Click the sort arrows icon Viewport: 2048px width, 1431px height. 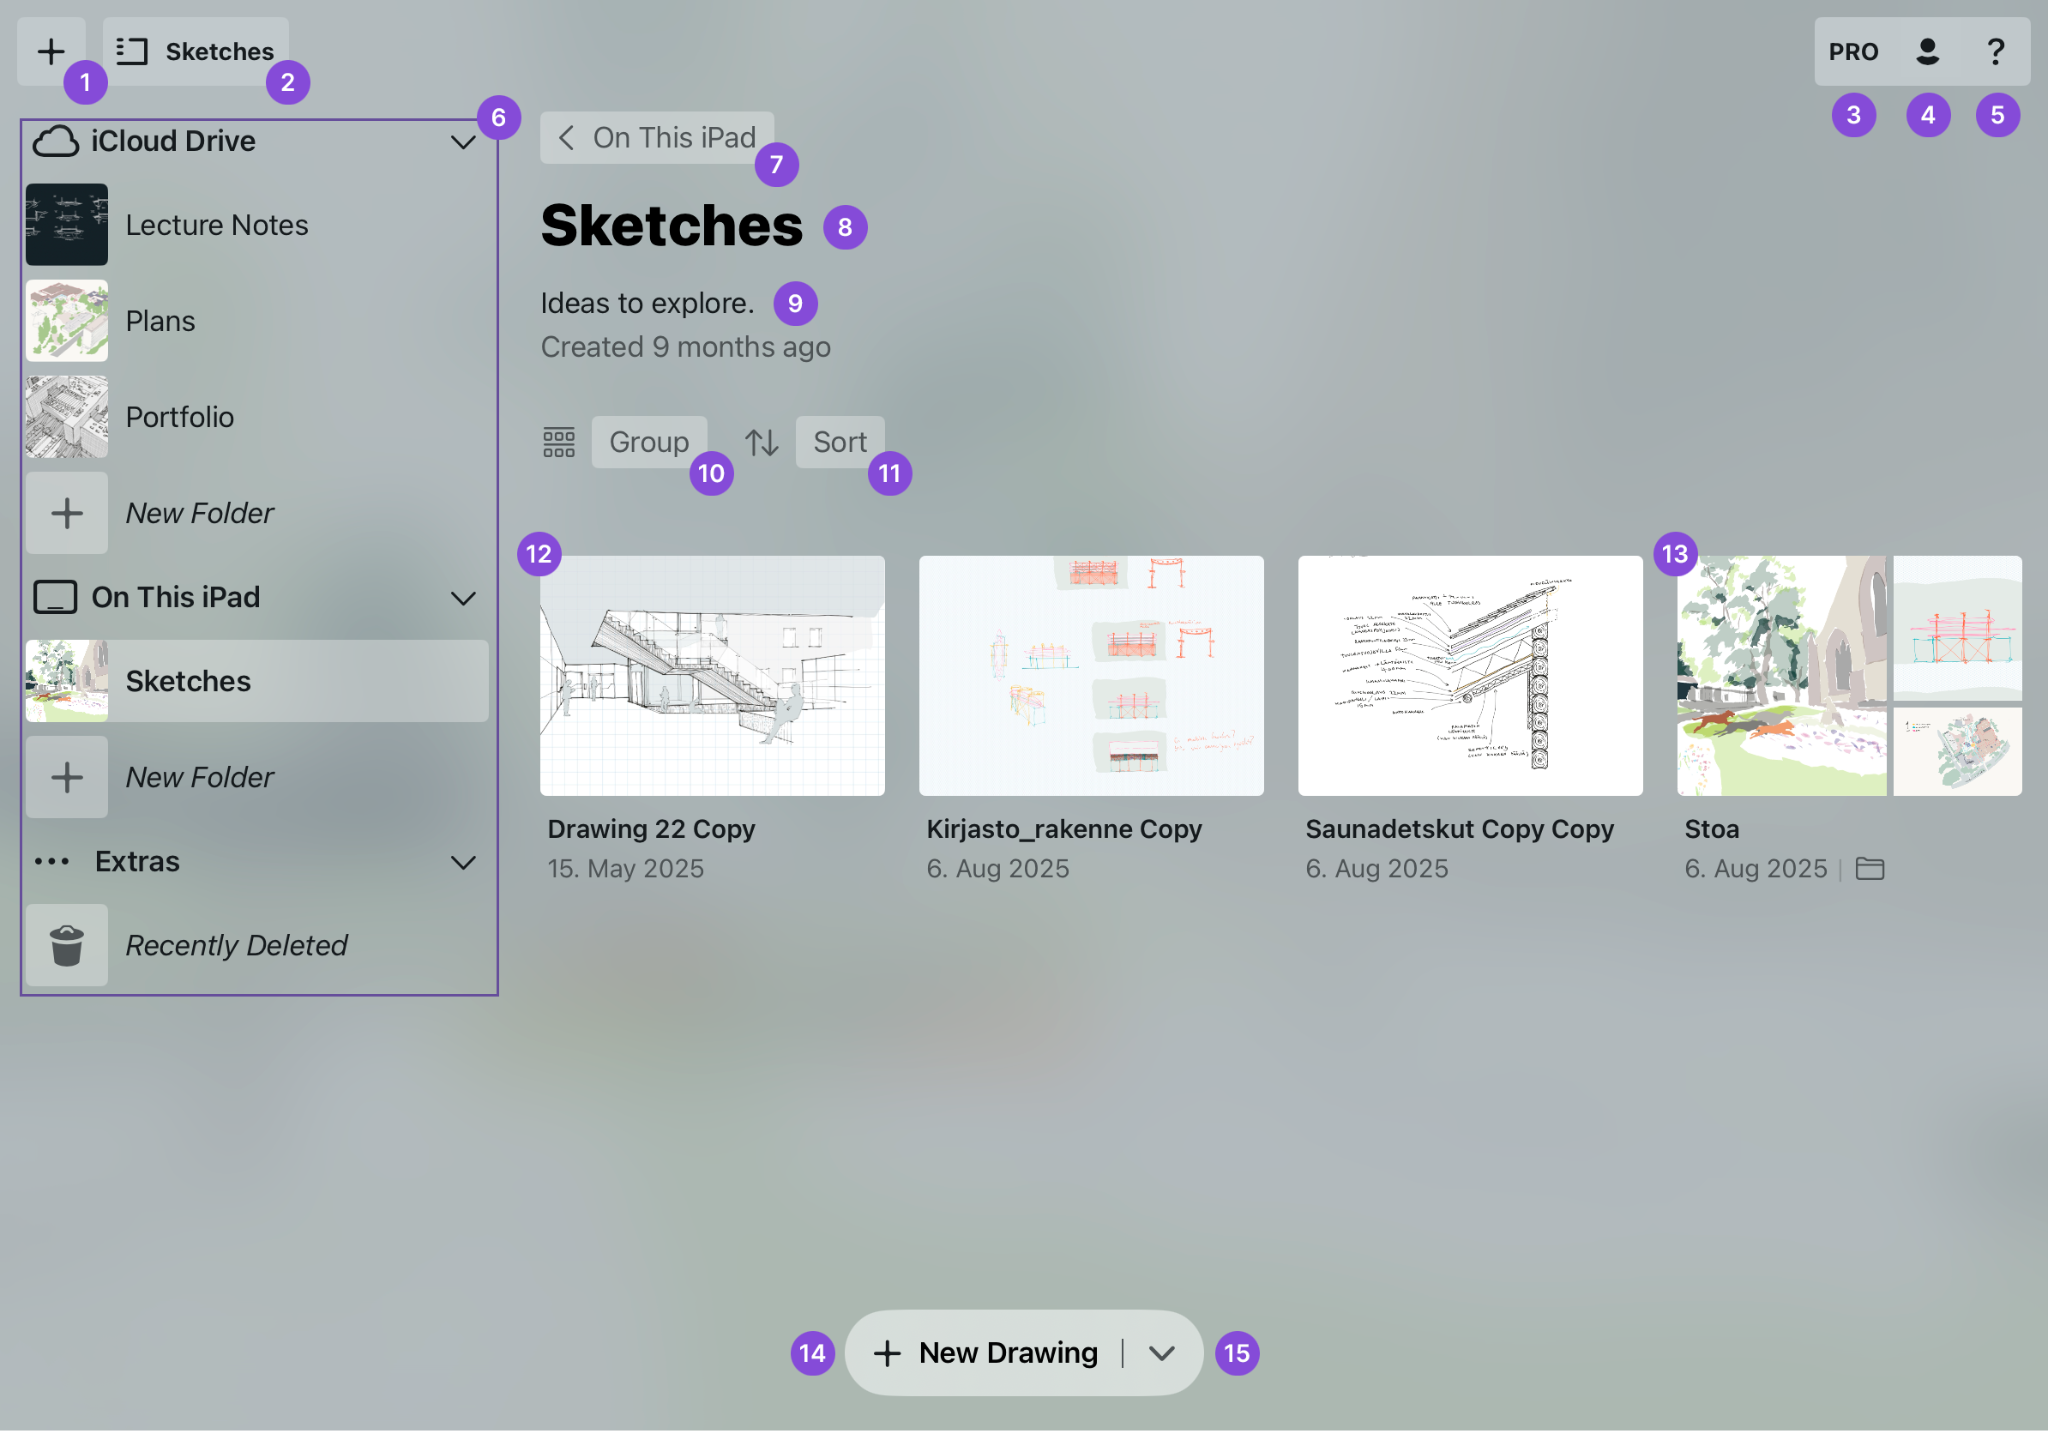(762, 442)
